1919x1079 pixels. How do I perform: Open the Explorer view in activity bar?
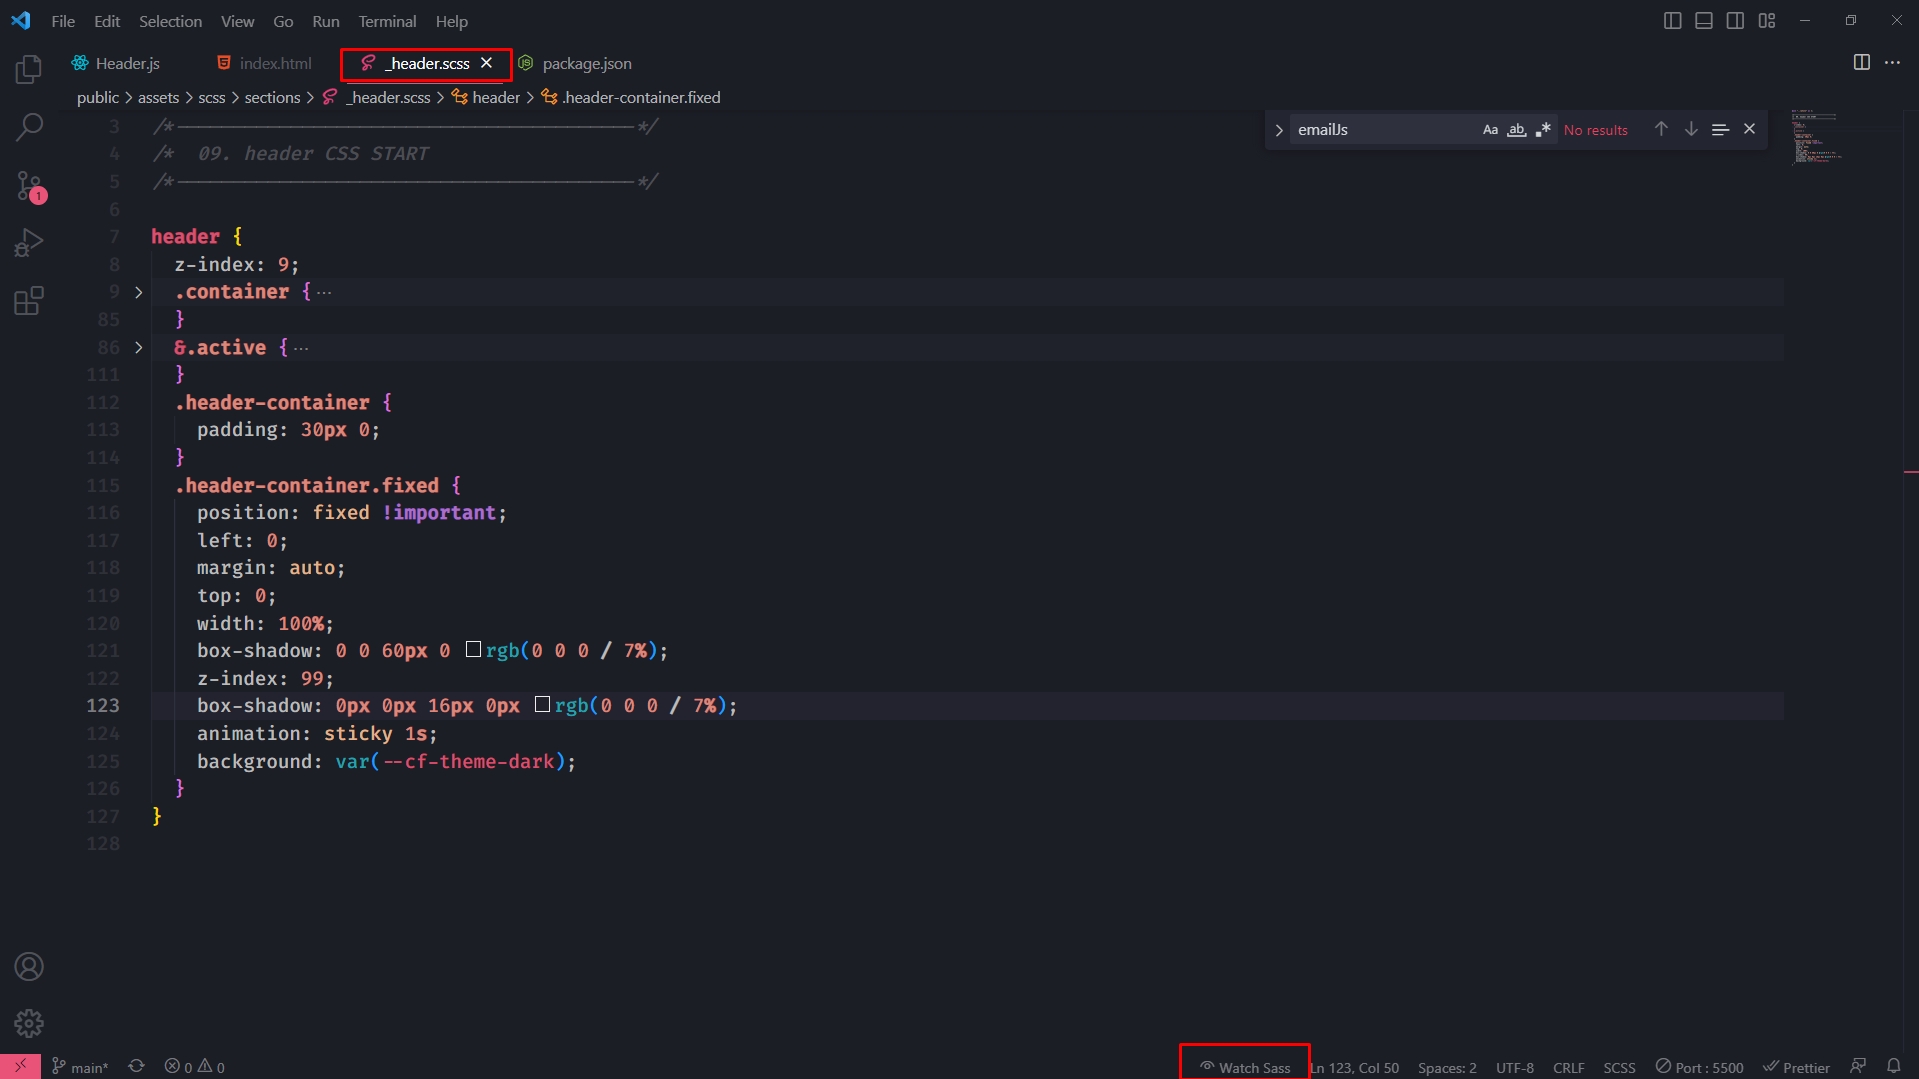(x=29, y=70)
